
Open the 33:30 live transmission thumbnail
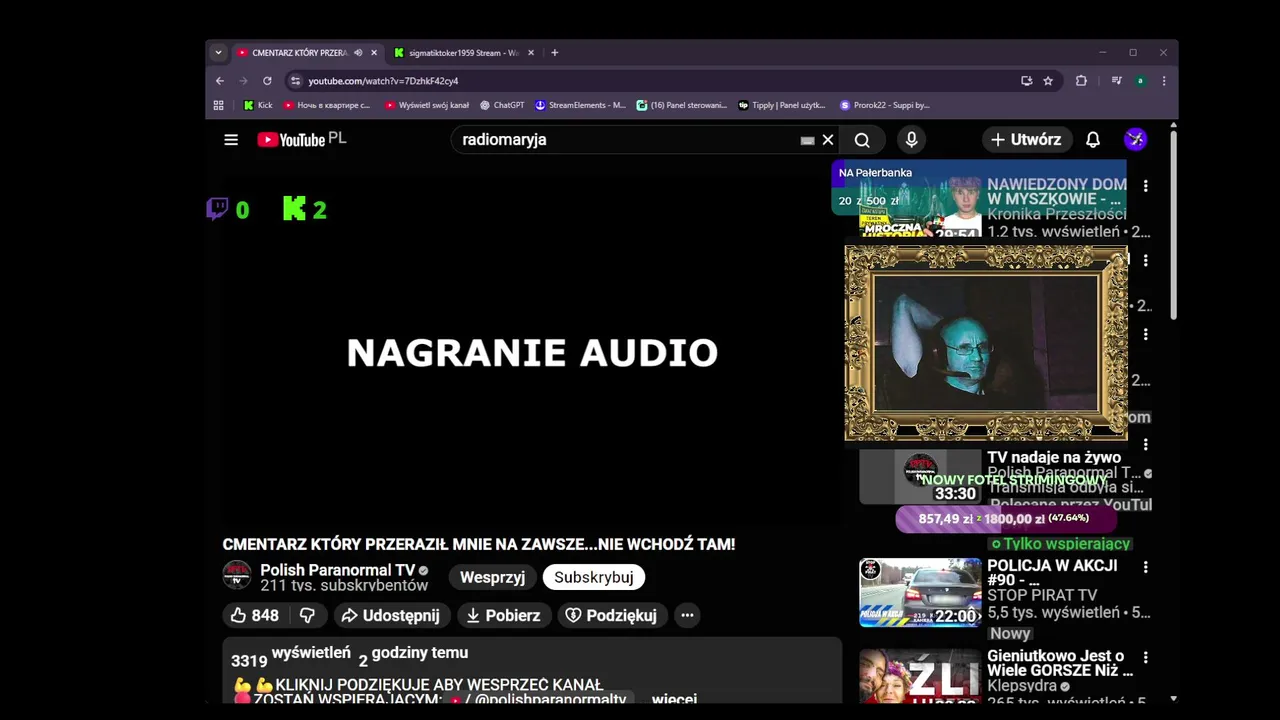pyautogui.click(x=920, y=477)
